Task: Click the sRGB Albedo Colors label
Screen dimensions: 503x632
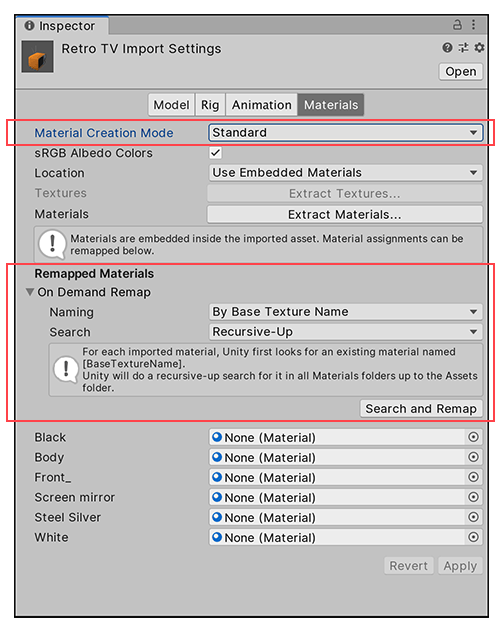Action: tap(94, 153)
